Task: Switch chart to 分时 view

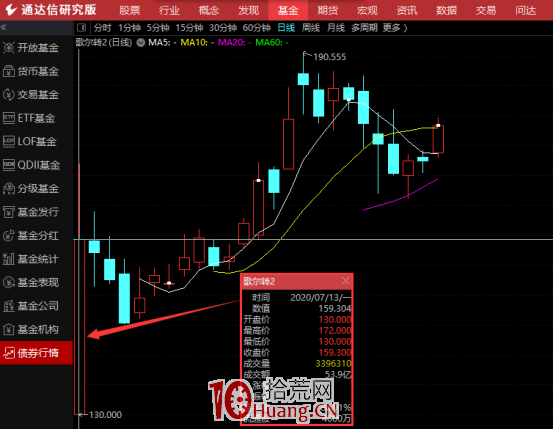Action: 102,28
